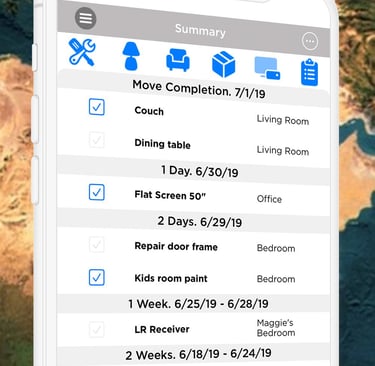Click the Move Completion 7/1/19 header
The image size is (375, 366).
[199, 89]
